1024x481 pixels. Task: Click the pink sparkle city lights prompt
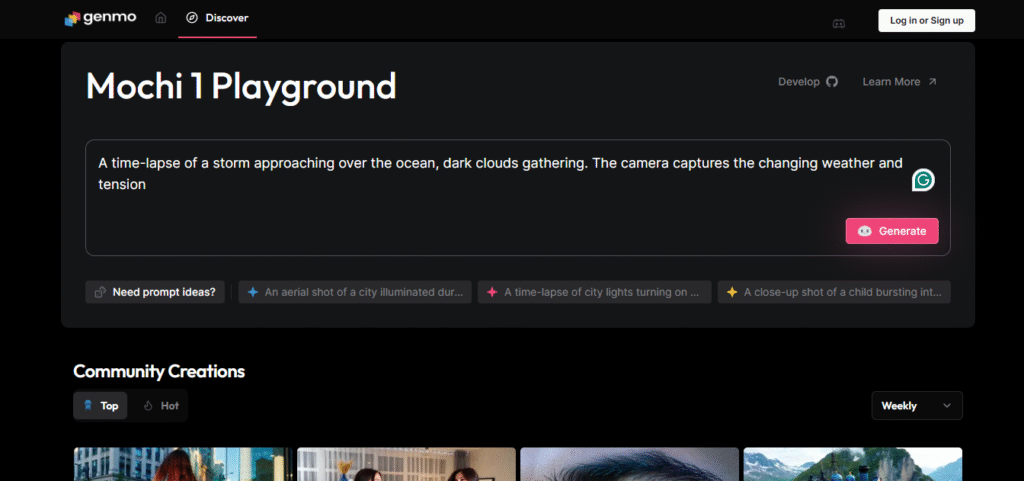point(595,292)
